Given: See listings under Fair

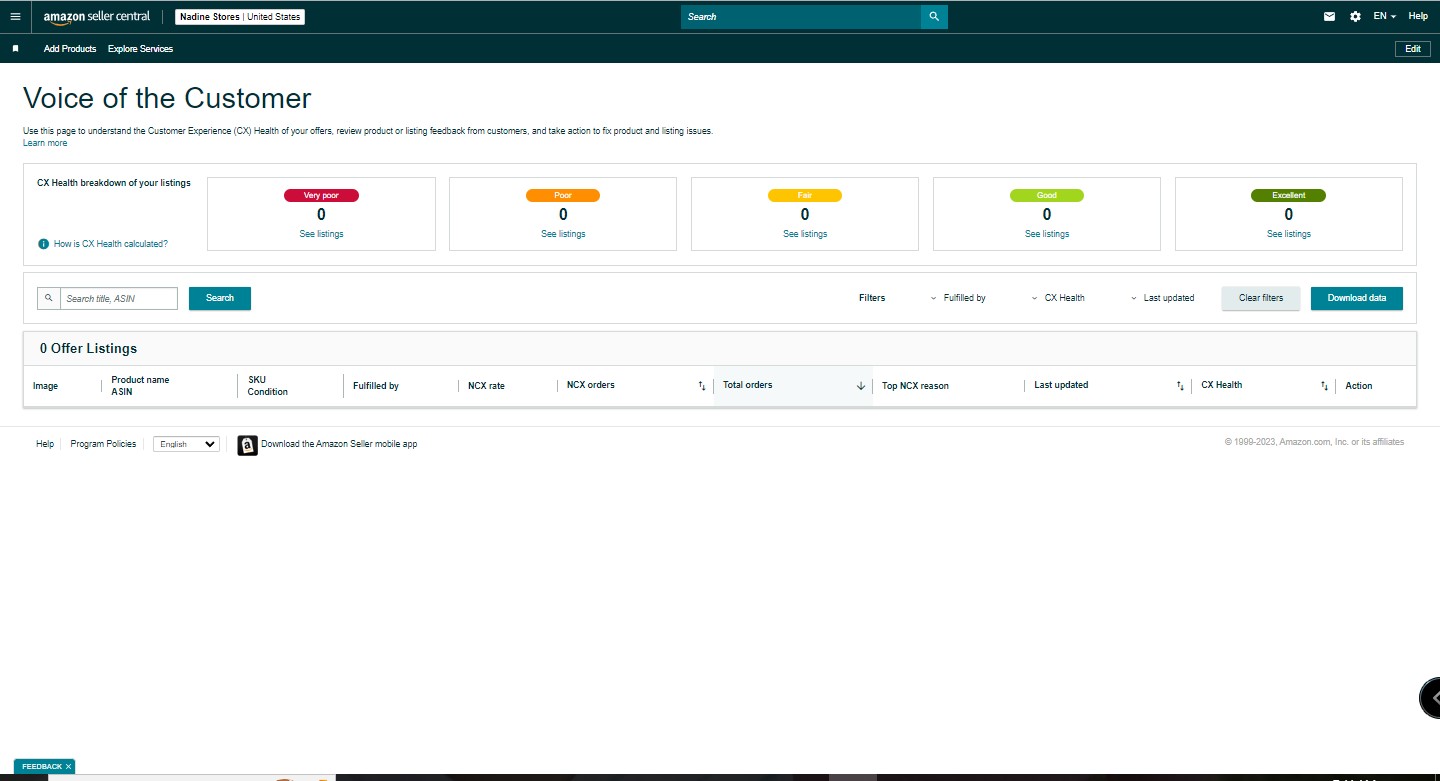Looking at the screenshot, I should [x=805, y=234].
